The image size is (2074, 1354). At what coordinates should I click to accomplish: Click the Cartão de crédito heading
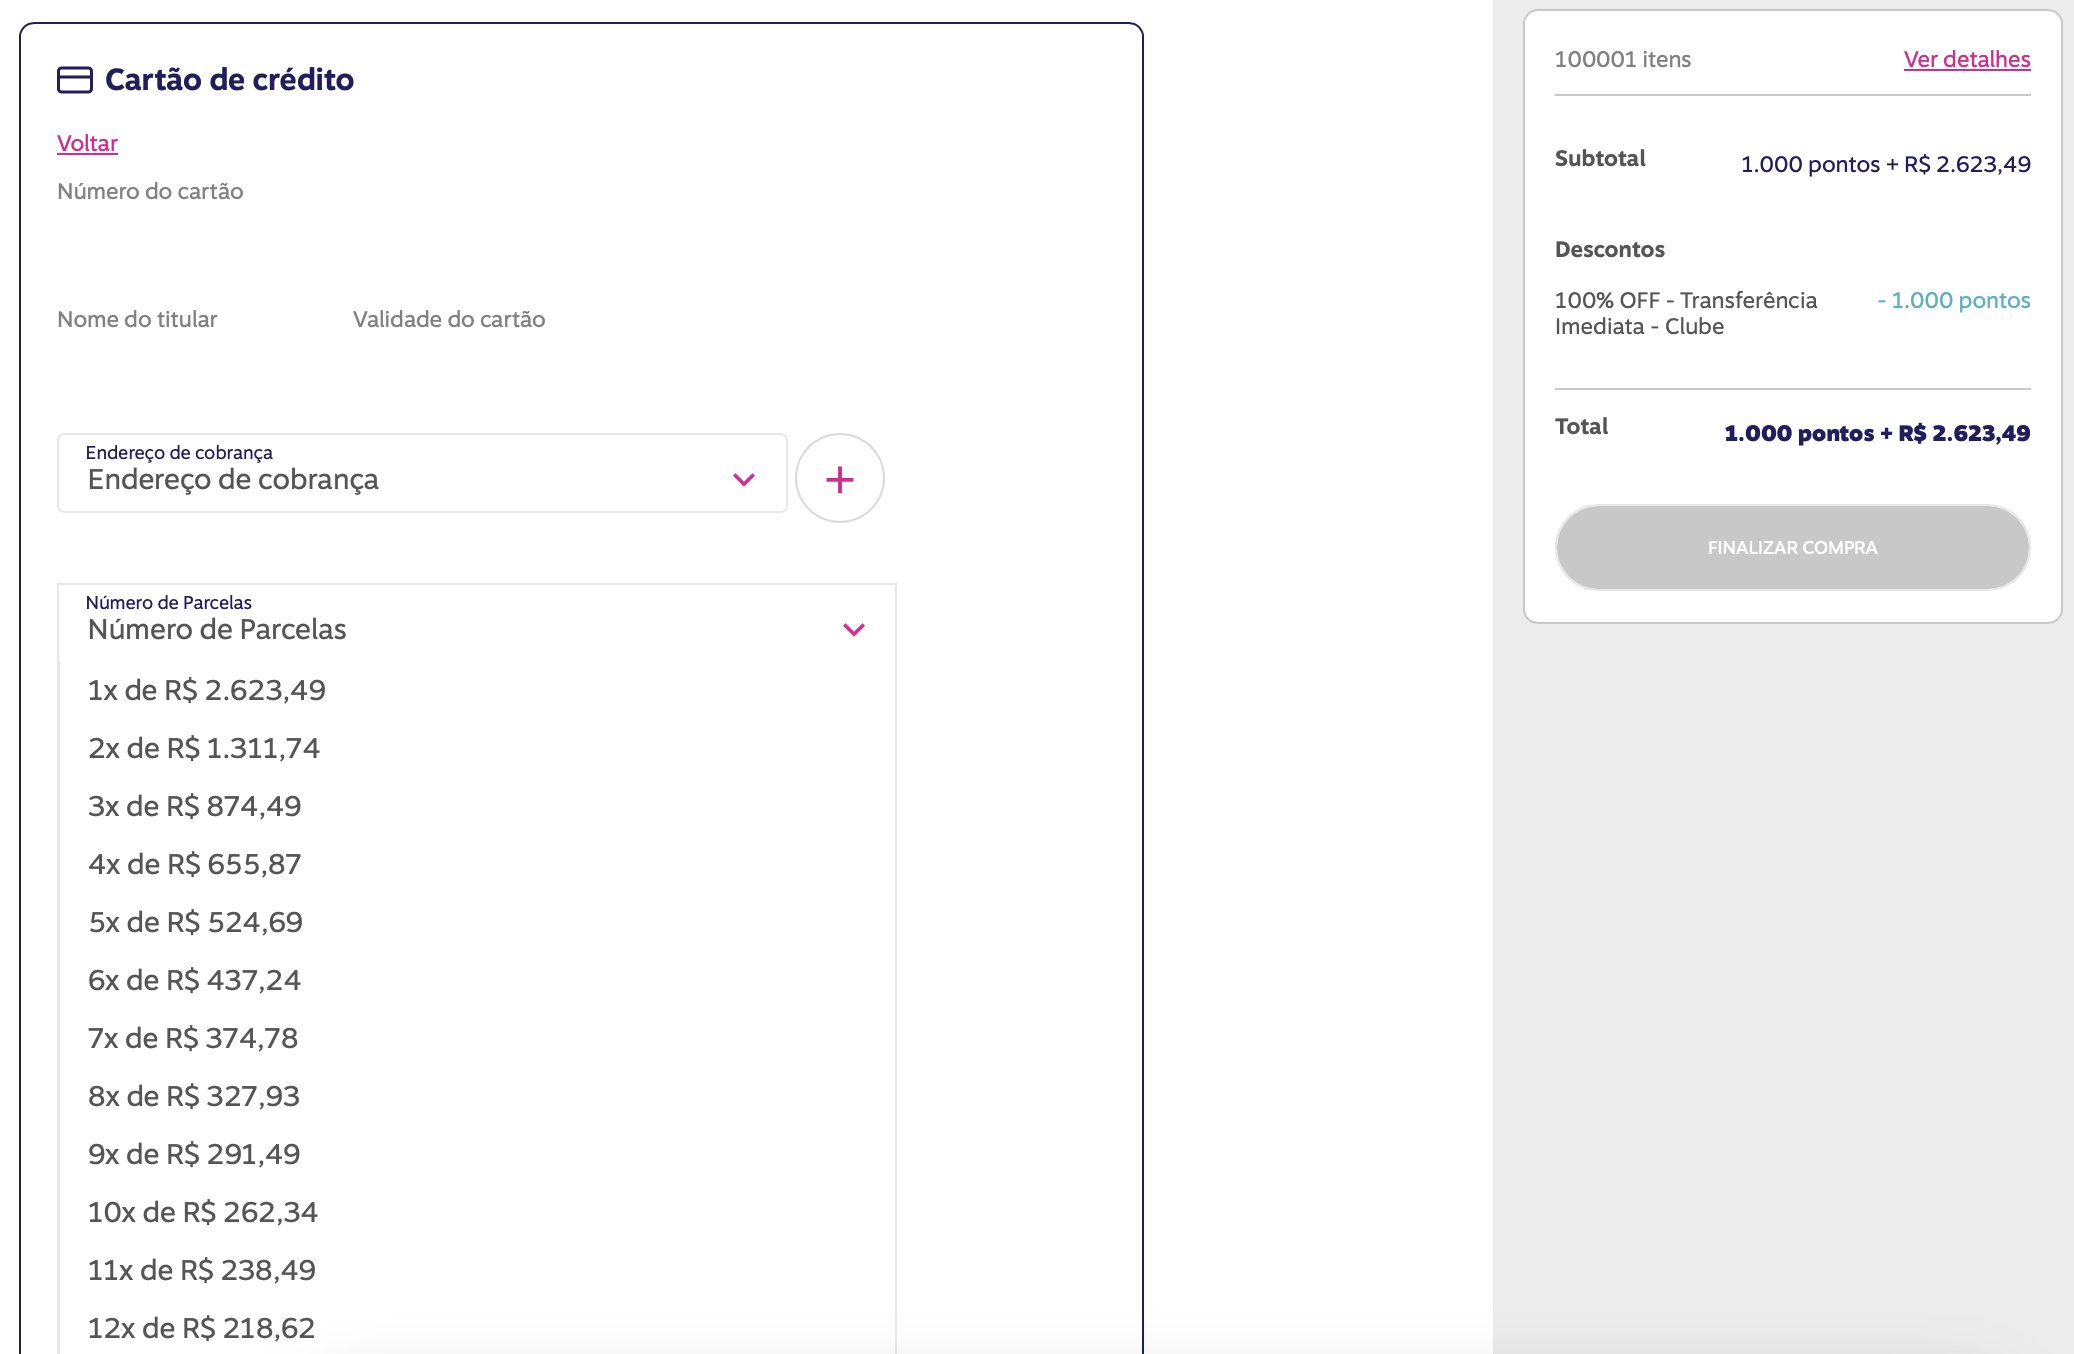pos(229,80)
